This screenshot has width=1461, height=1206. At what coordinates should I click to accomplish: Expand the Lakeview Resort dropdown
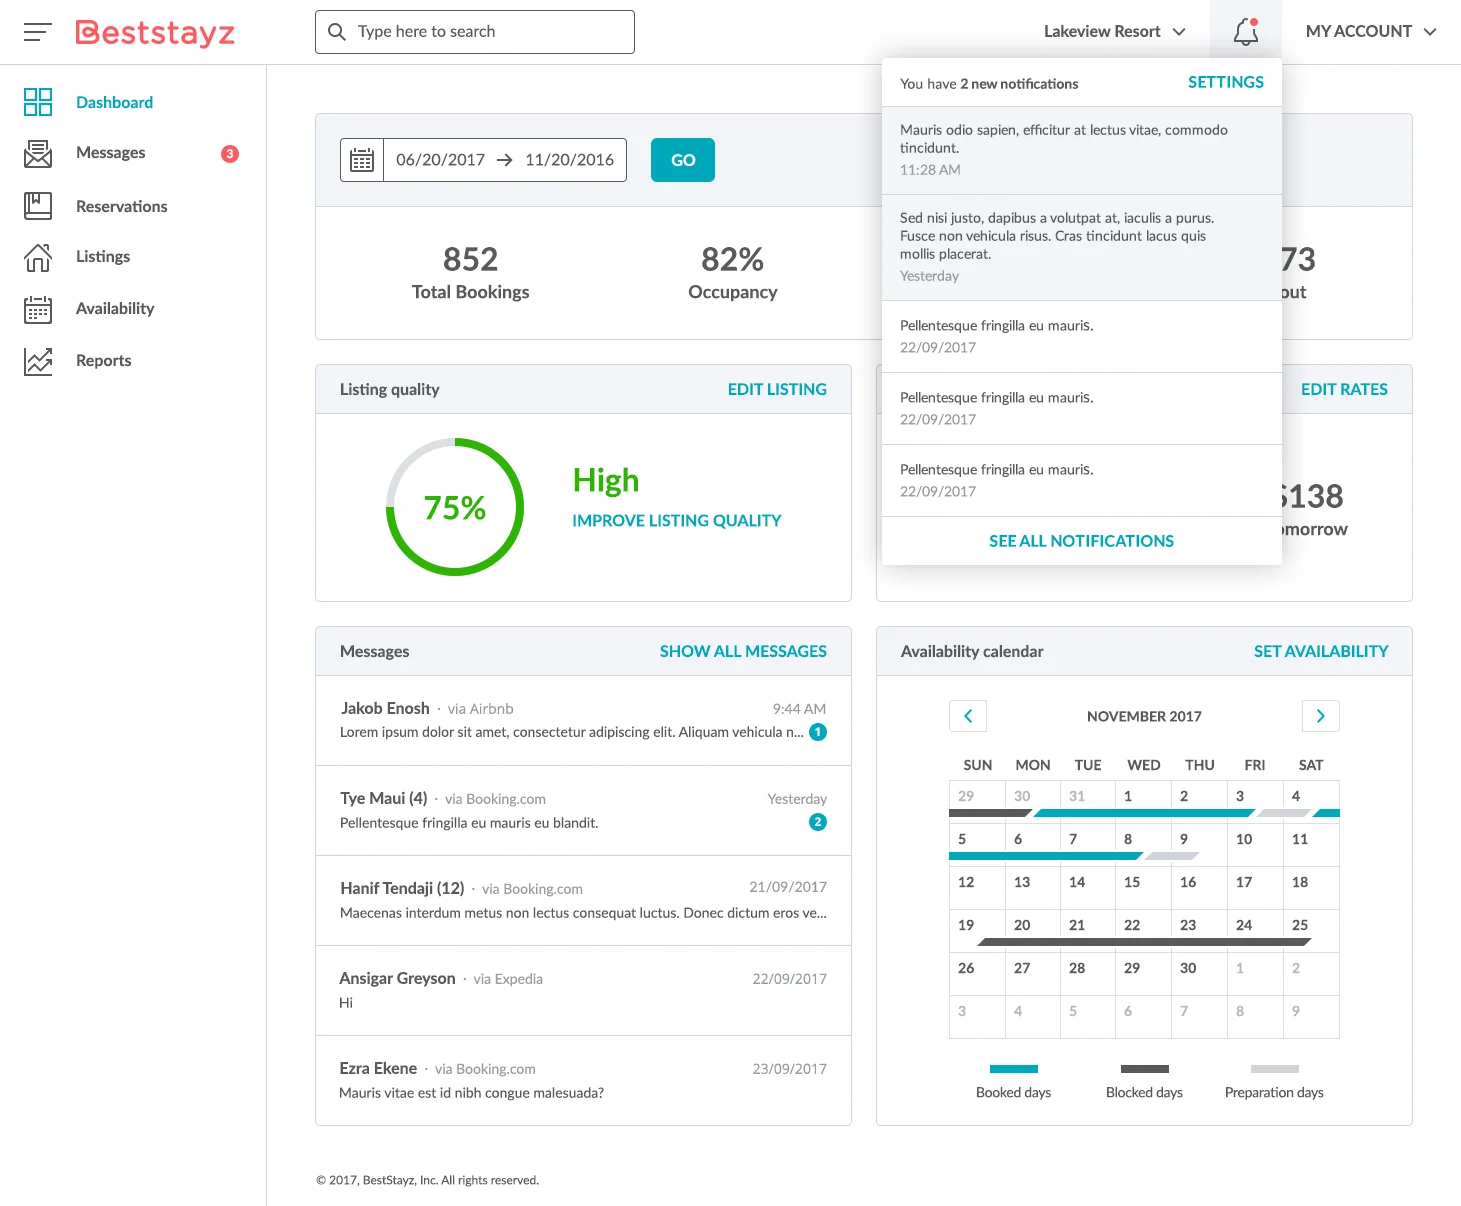point(1114,32)
